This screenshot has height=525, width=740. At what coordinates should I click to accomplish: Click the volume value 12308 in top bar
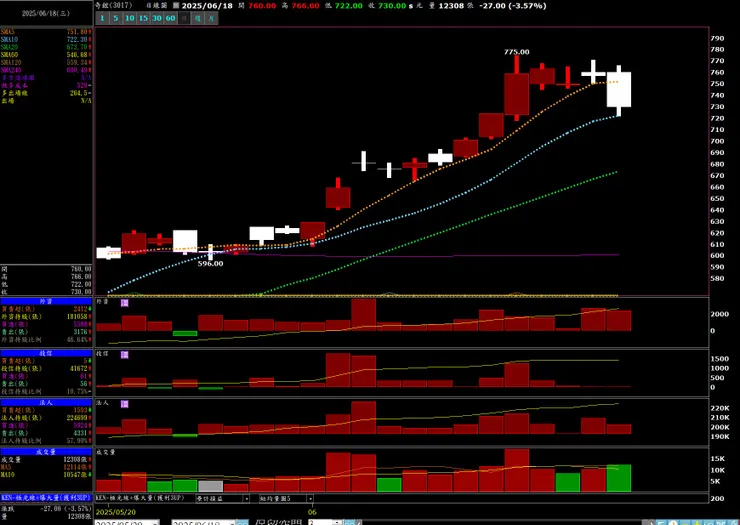451,6
